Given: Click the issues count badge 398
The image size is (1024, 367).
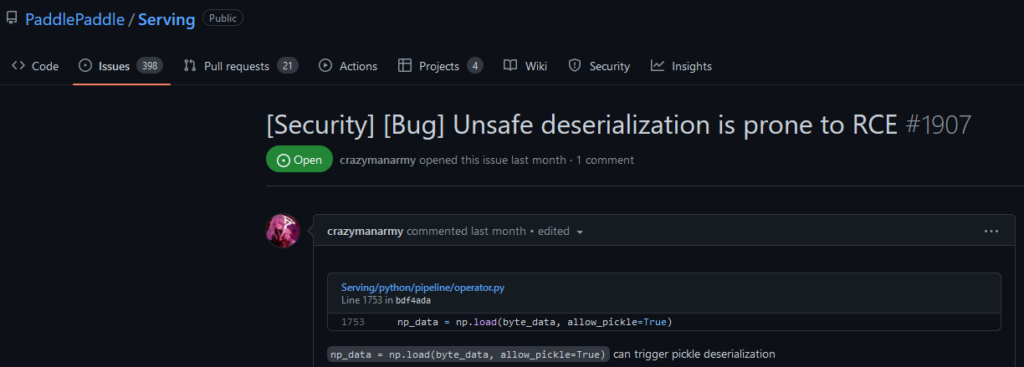Looking at the screenshot, I should coord(150,66).
